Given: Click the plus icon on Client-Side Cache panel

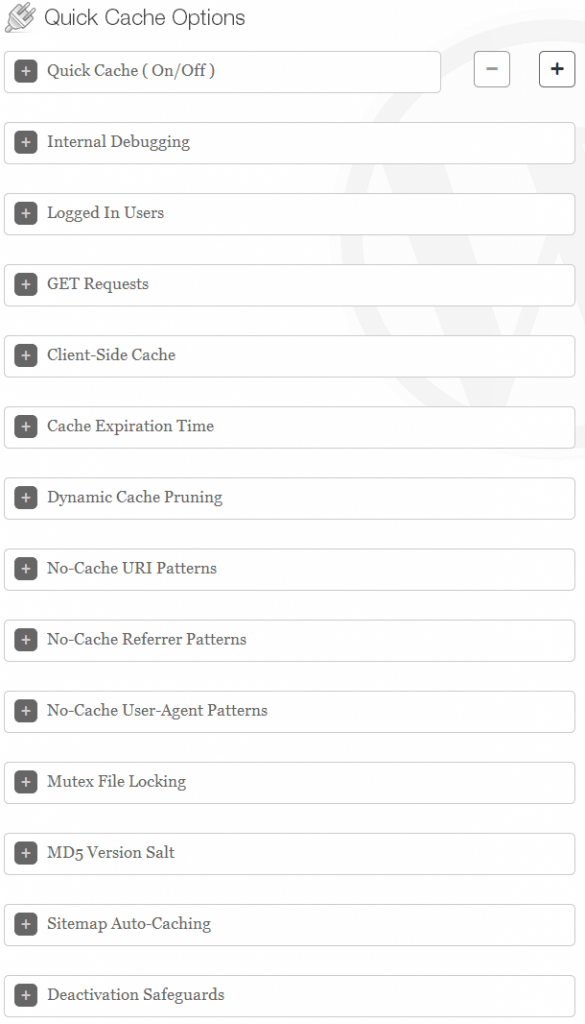Looking at the screenshot, I should click(x=25, y=355).
